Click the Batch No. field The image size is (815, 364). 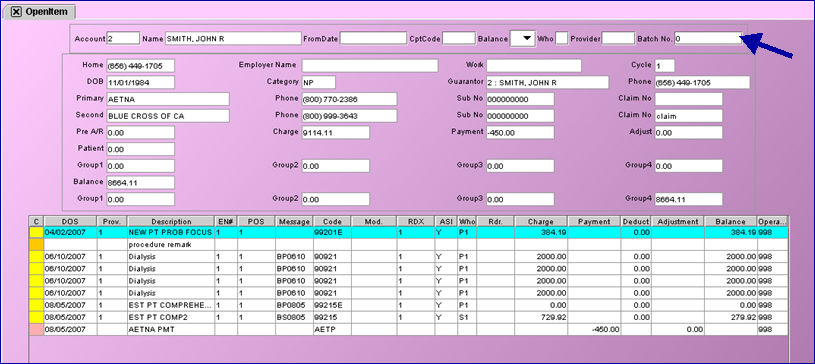pyautogui.click(x=708, y=38)
